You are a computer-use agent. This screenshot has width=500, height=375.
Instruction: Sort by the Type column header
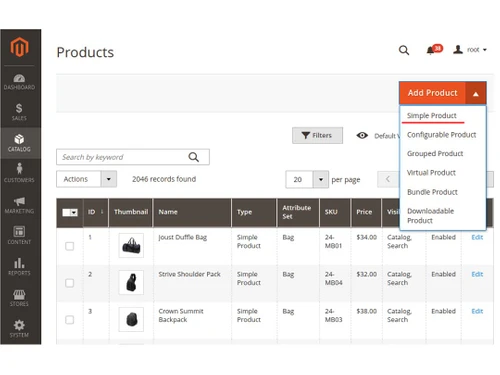pos(254,212)
